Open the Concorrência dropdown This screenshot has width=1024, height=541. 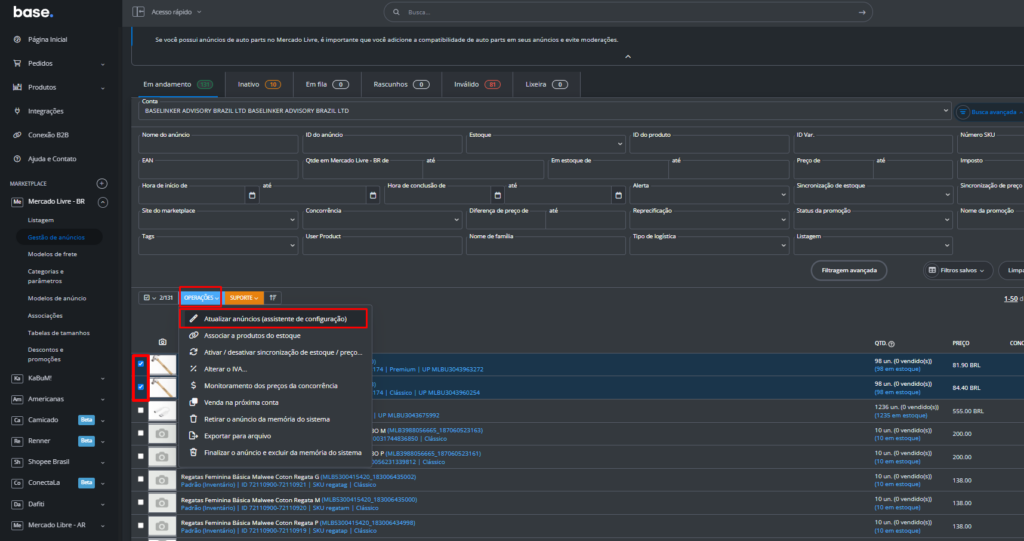coord(382,219)
